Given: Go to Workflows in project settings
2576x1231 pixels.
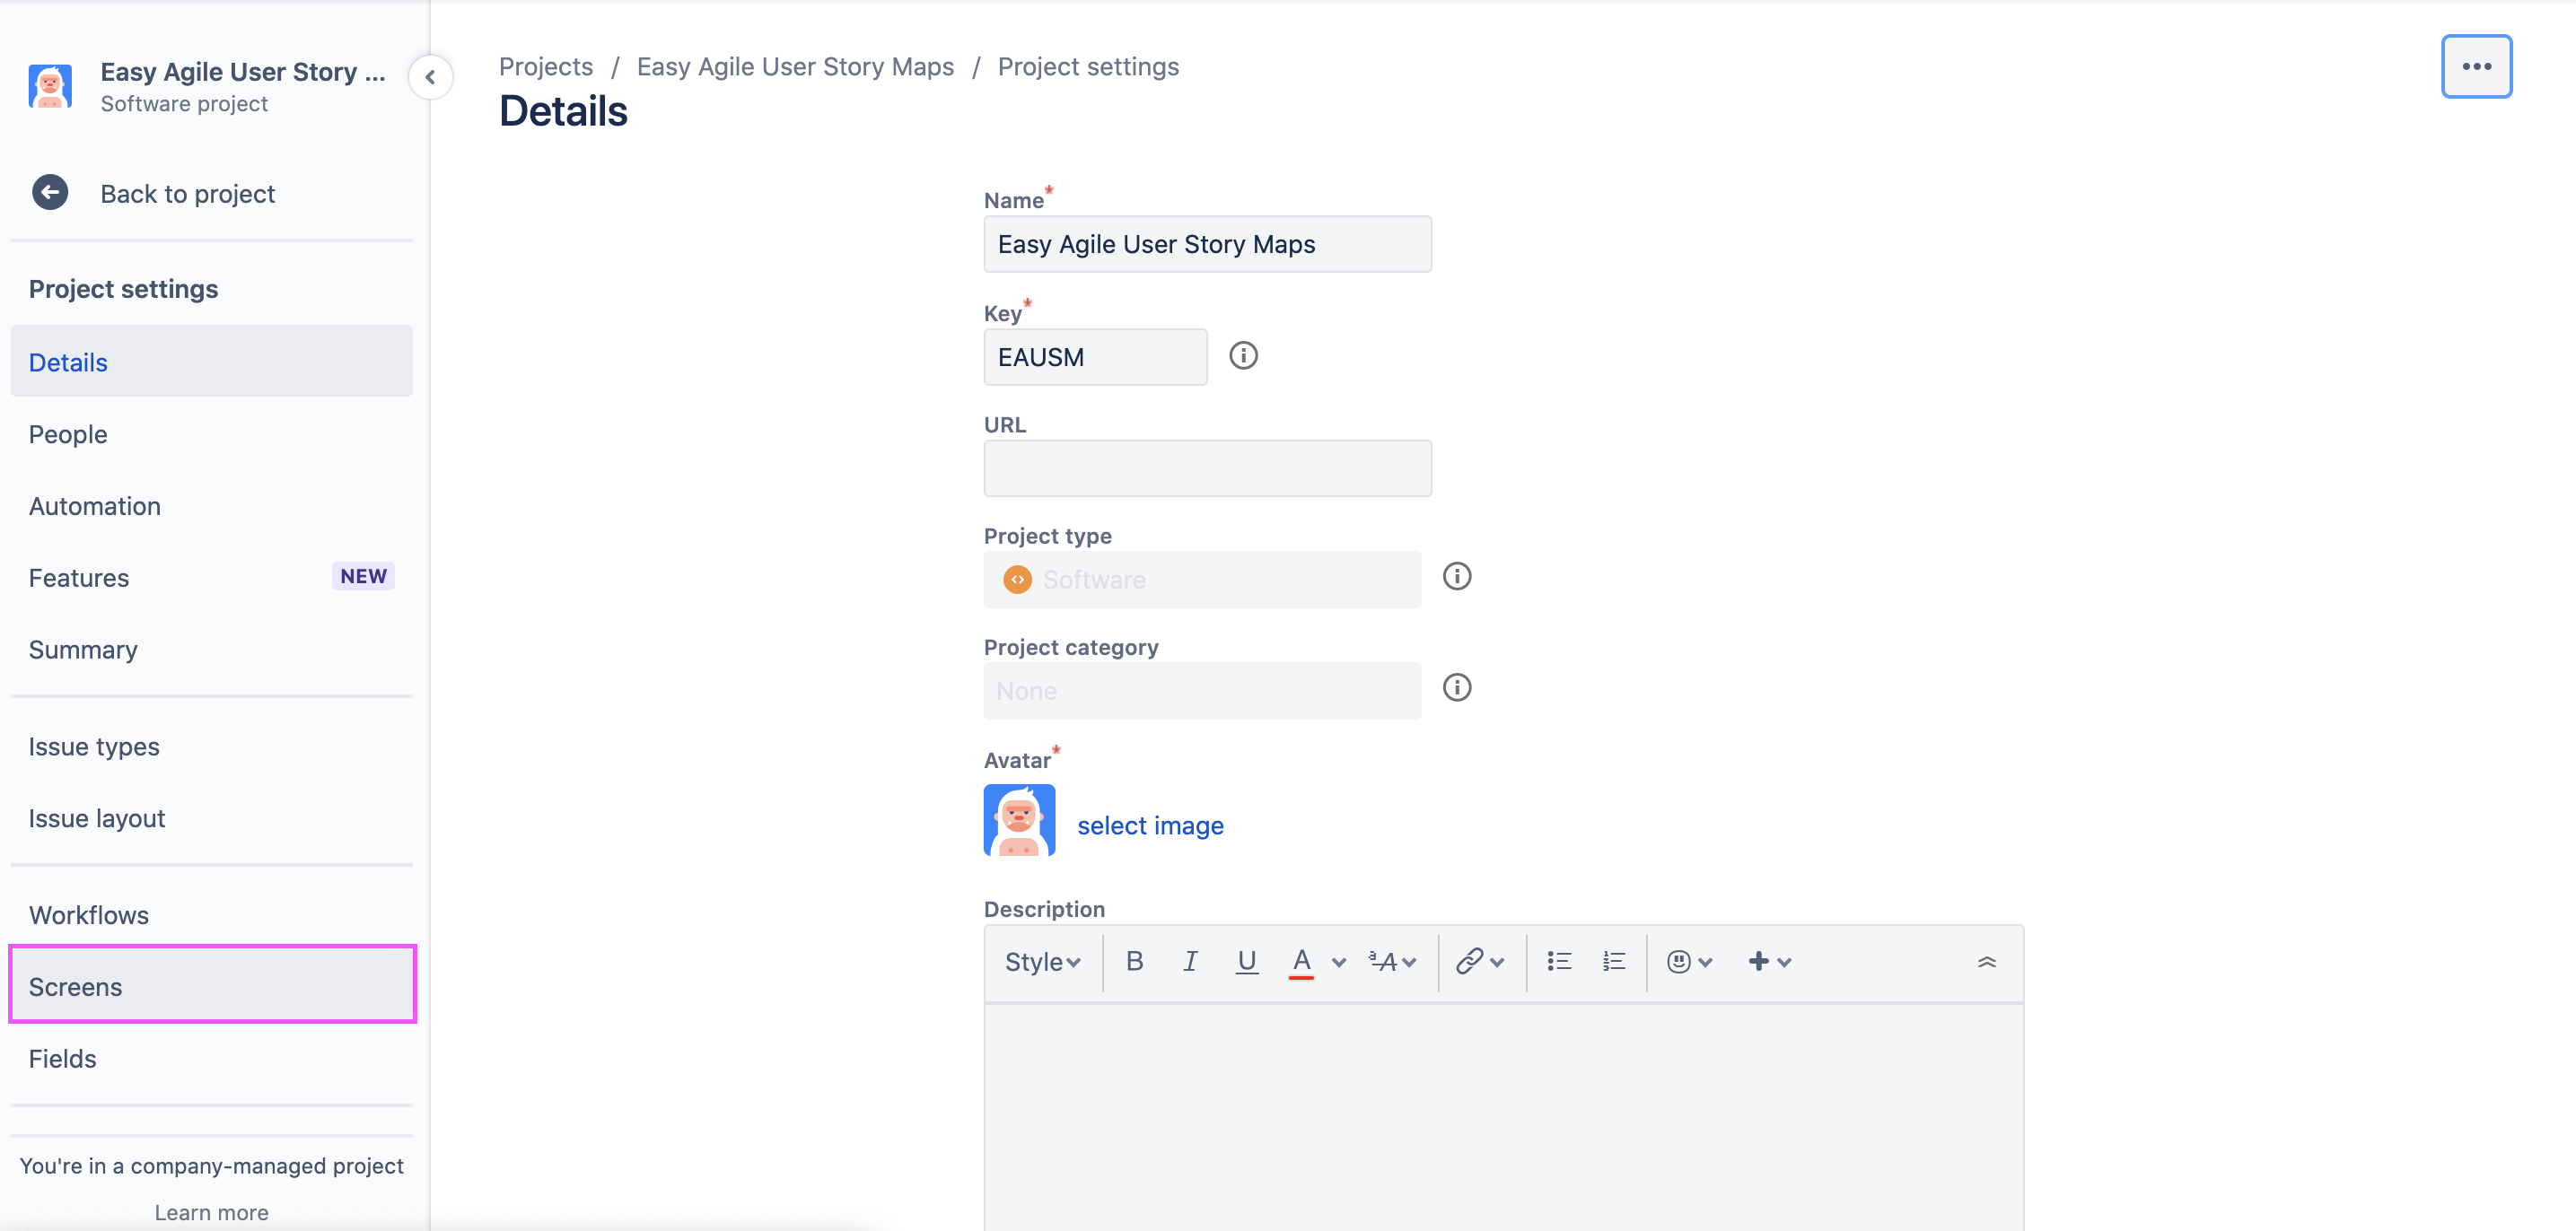Looking at the screenshot, I should pyautogui.click(x=89, y=915).
